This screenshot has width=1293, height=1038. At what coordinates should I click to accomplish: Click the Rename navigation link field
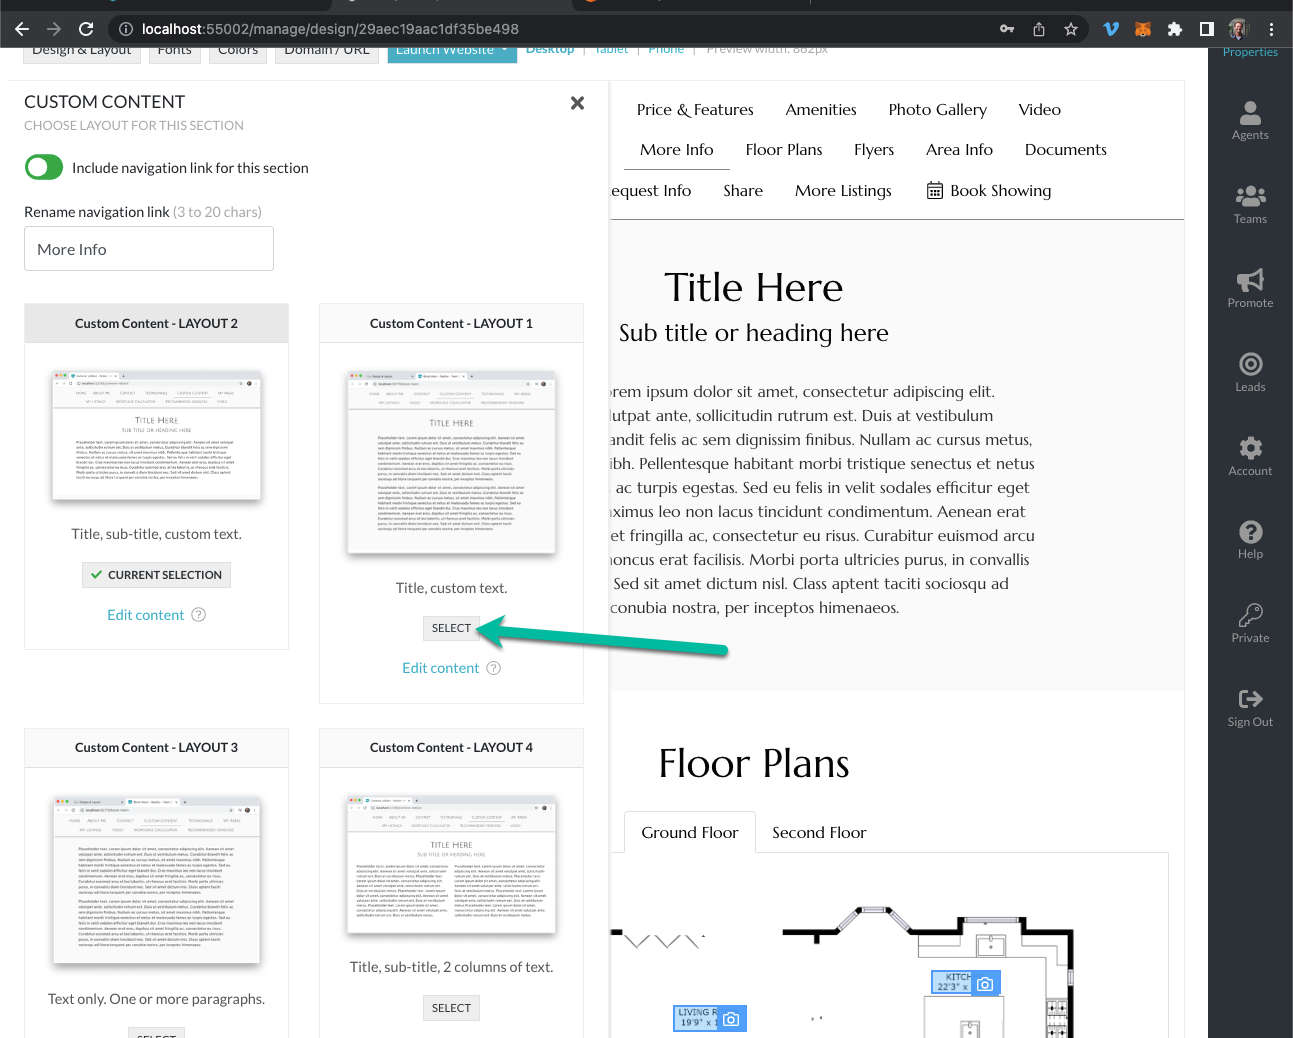pyautogui.click(x=149, y=249)
